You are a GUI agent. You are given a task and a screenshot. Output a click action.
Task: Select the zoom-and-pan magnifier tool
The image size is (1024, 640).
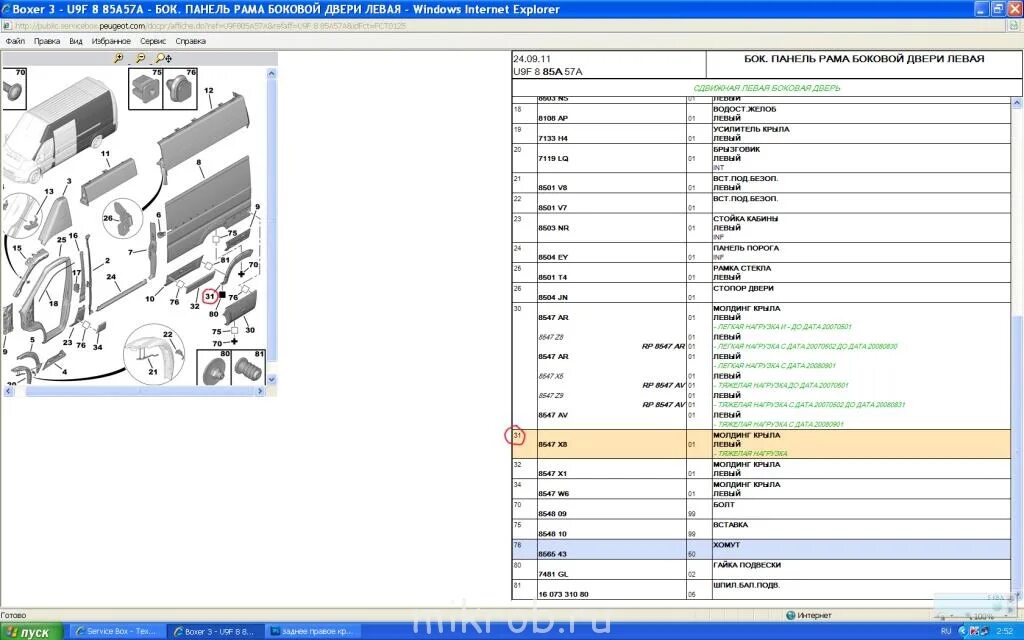163,58
